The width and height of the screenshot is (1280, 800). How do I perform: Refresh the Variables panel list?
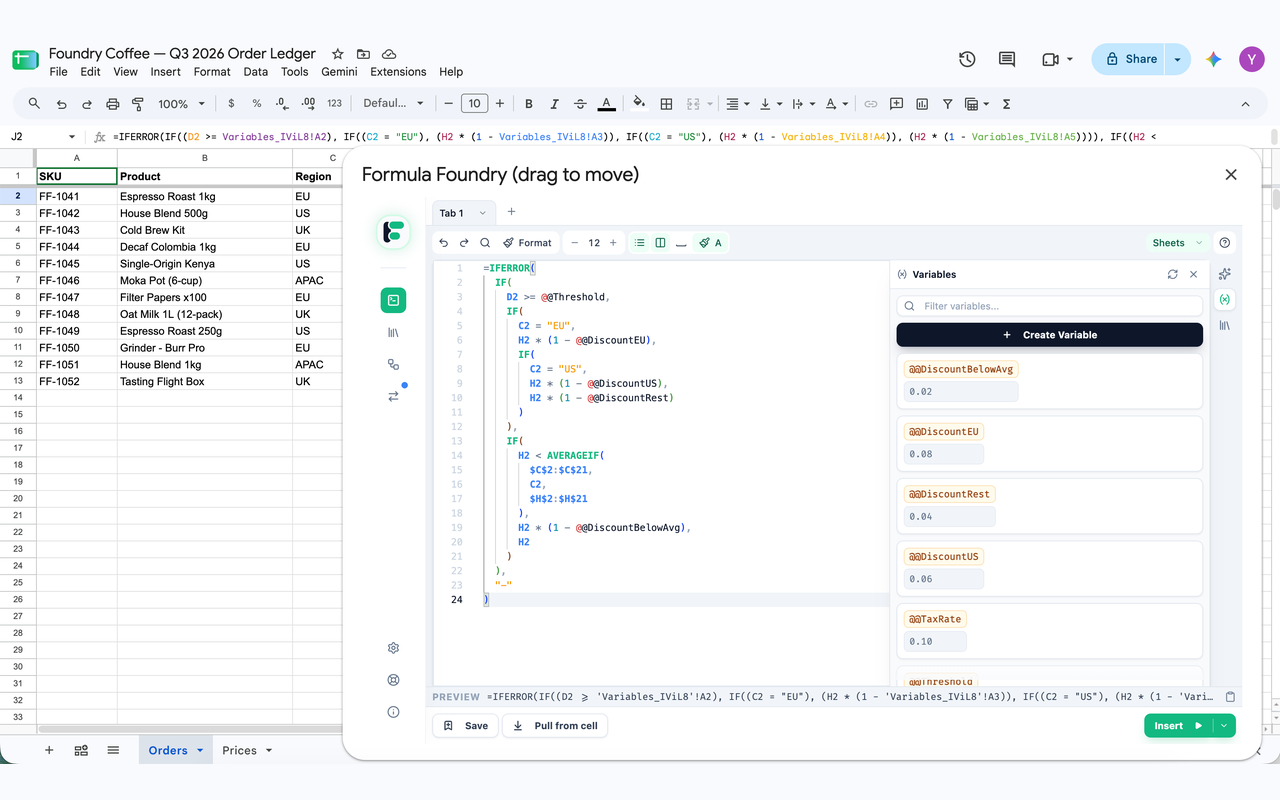pos(1173,274)
